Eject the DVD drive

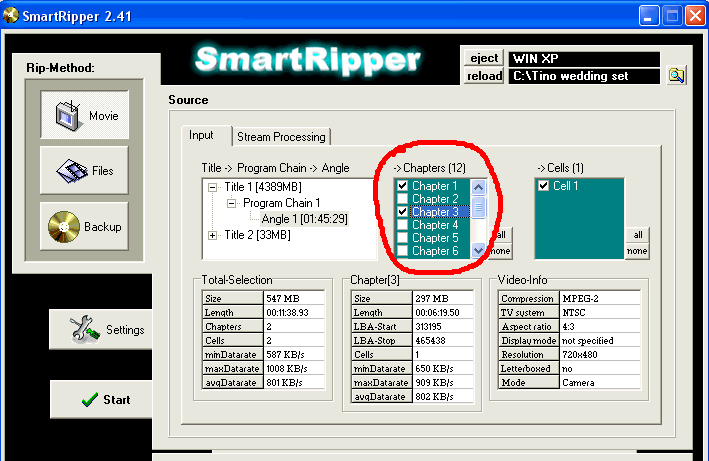(x=484, y=58)
